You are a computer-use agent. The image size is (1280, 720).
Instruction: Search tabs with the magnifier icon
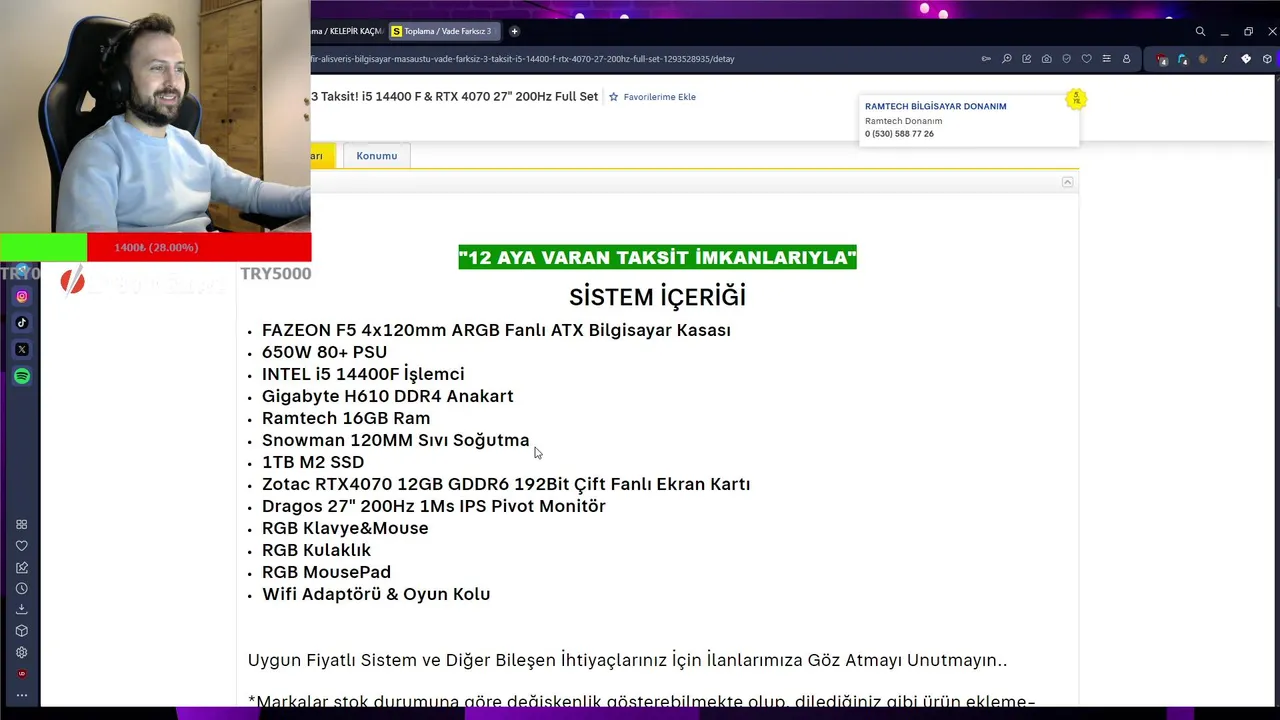point(1200,32)
